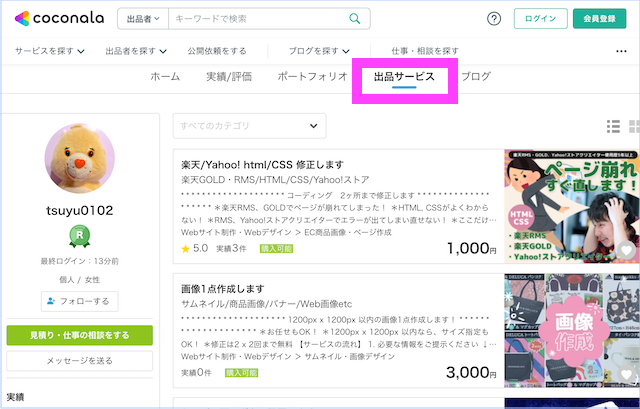The height and width of the screenshot is (409, 640).
Task: Favorite the 楽天/Yahoo! service heart icon
Action: (x=626, y=250)
